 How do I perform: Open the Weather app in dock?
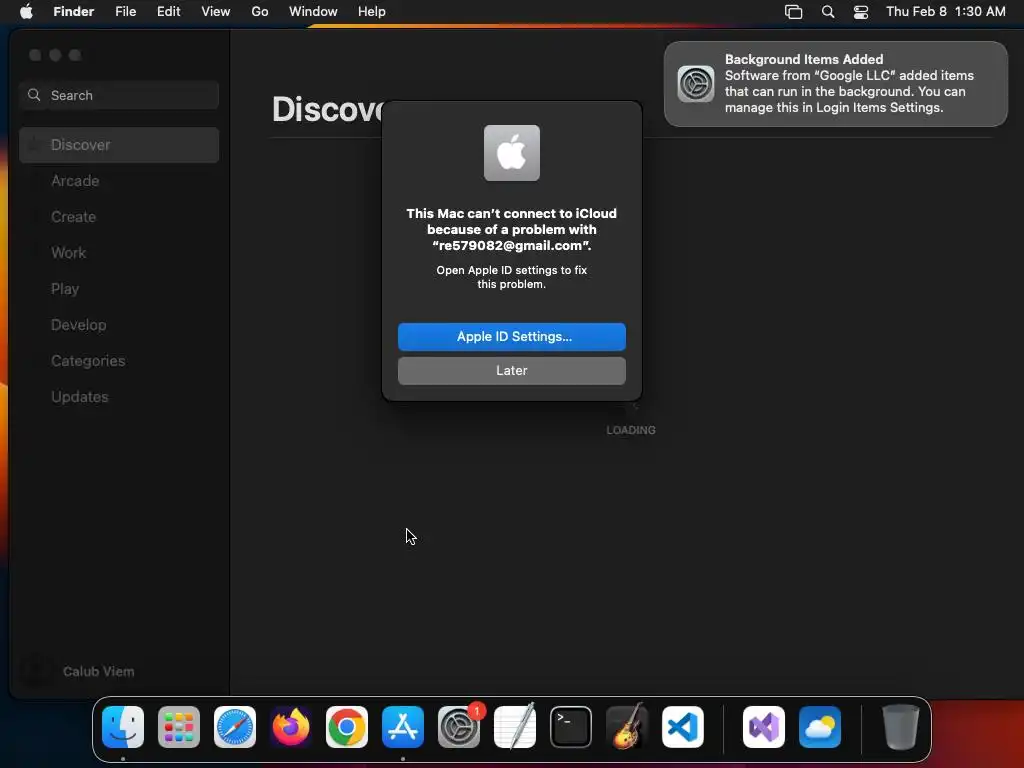click(820, 727)
